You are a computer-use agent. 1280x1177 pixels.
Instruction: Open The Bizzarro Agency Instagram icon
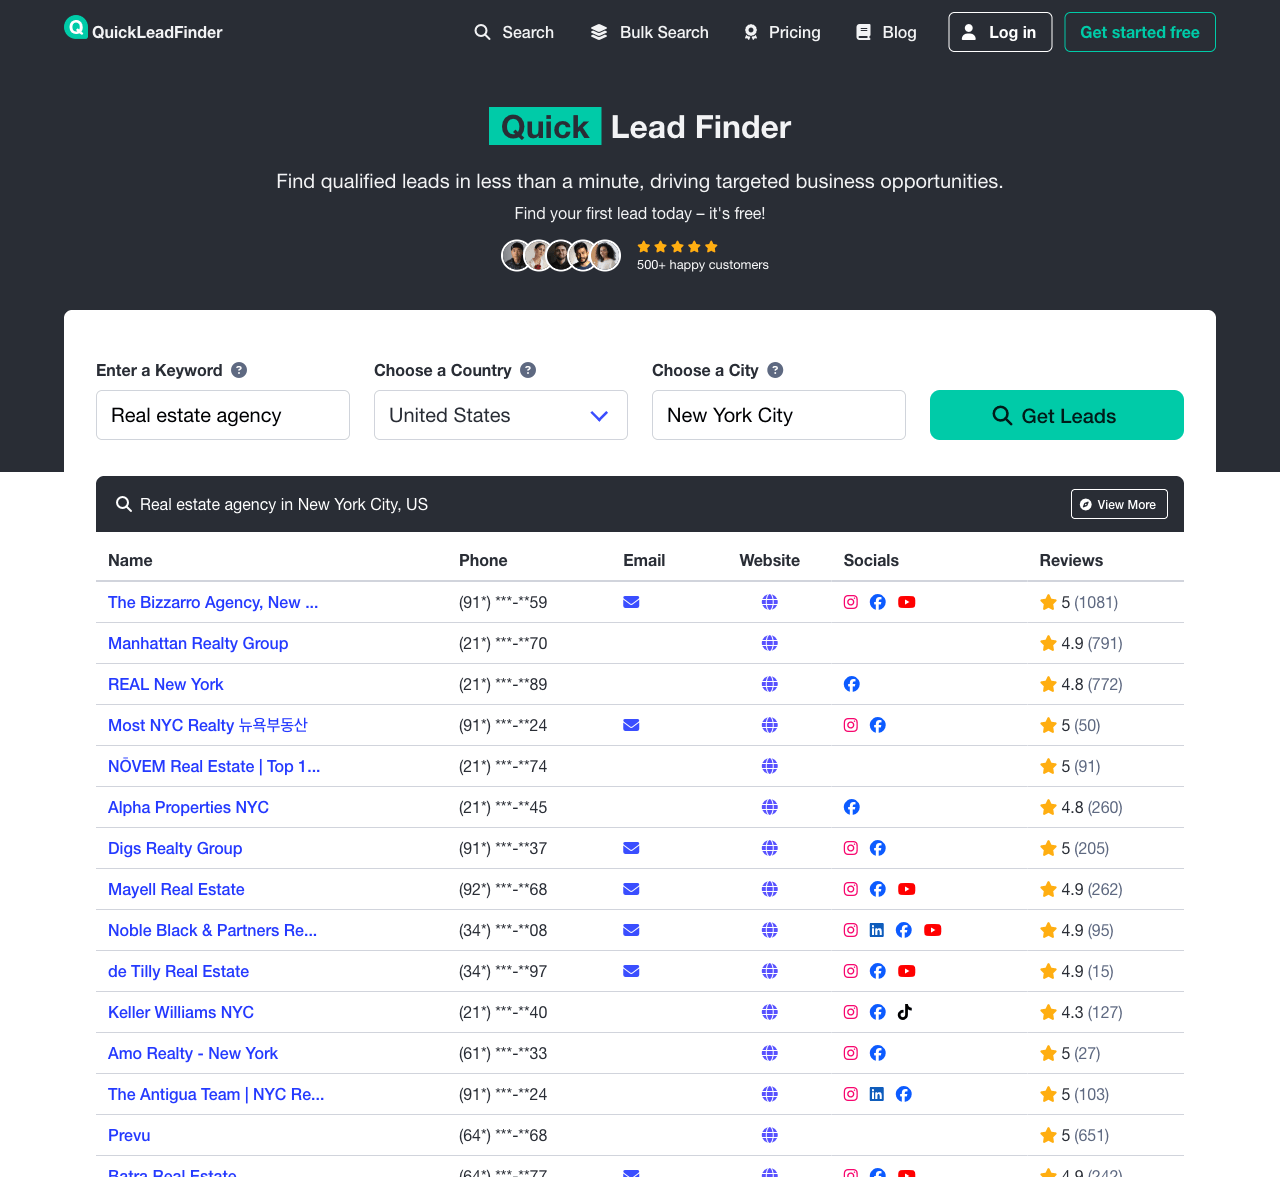(851, 602)
